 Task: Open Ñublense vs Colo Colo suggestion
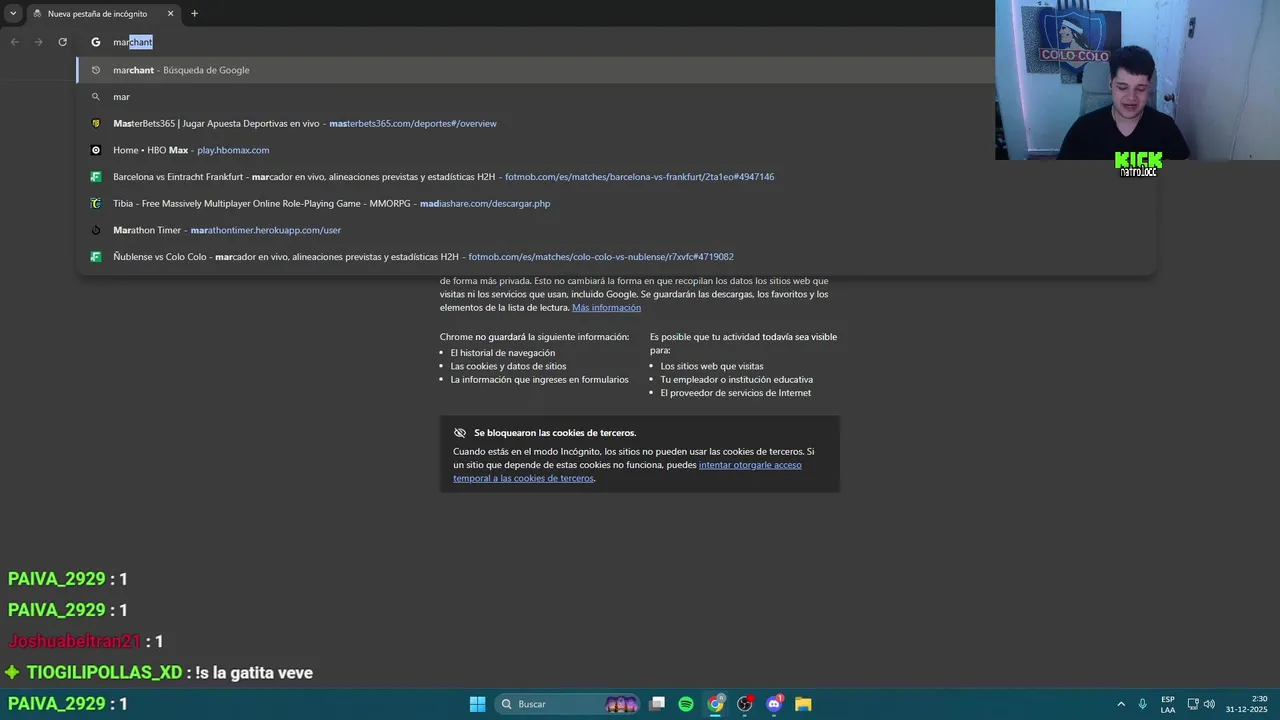[x=616, y=257]
